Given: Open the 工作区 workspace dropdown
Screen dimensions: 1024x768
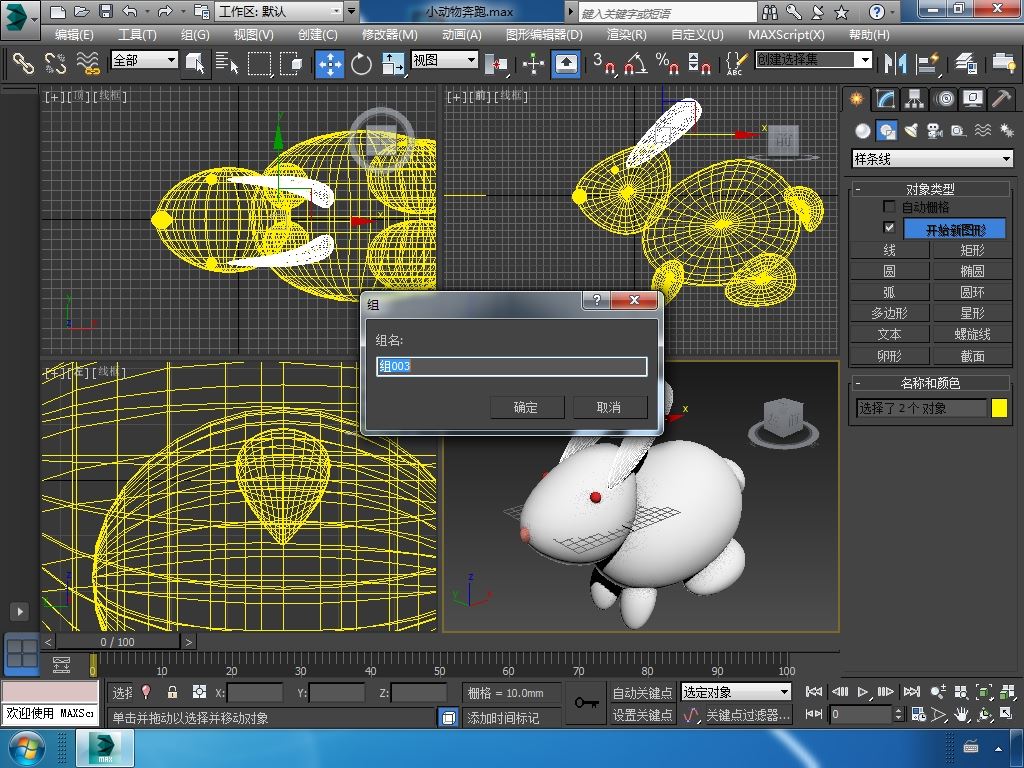Looking at the screenshot, I should point(280,11).
